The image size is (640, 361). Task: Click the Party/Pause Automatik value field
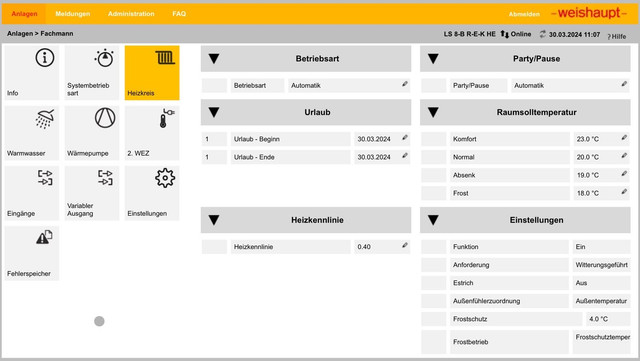[x=570, y=85]
